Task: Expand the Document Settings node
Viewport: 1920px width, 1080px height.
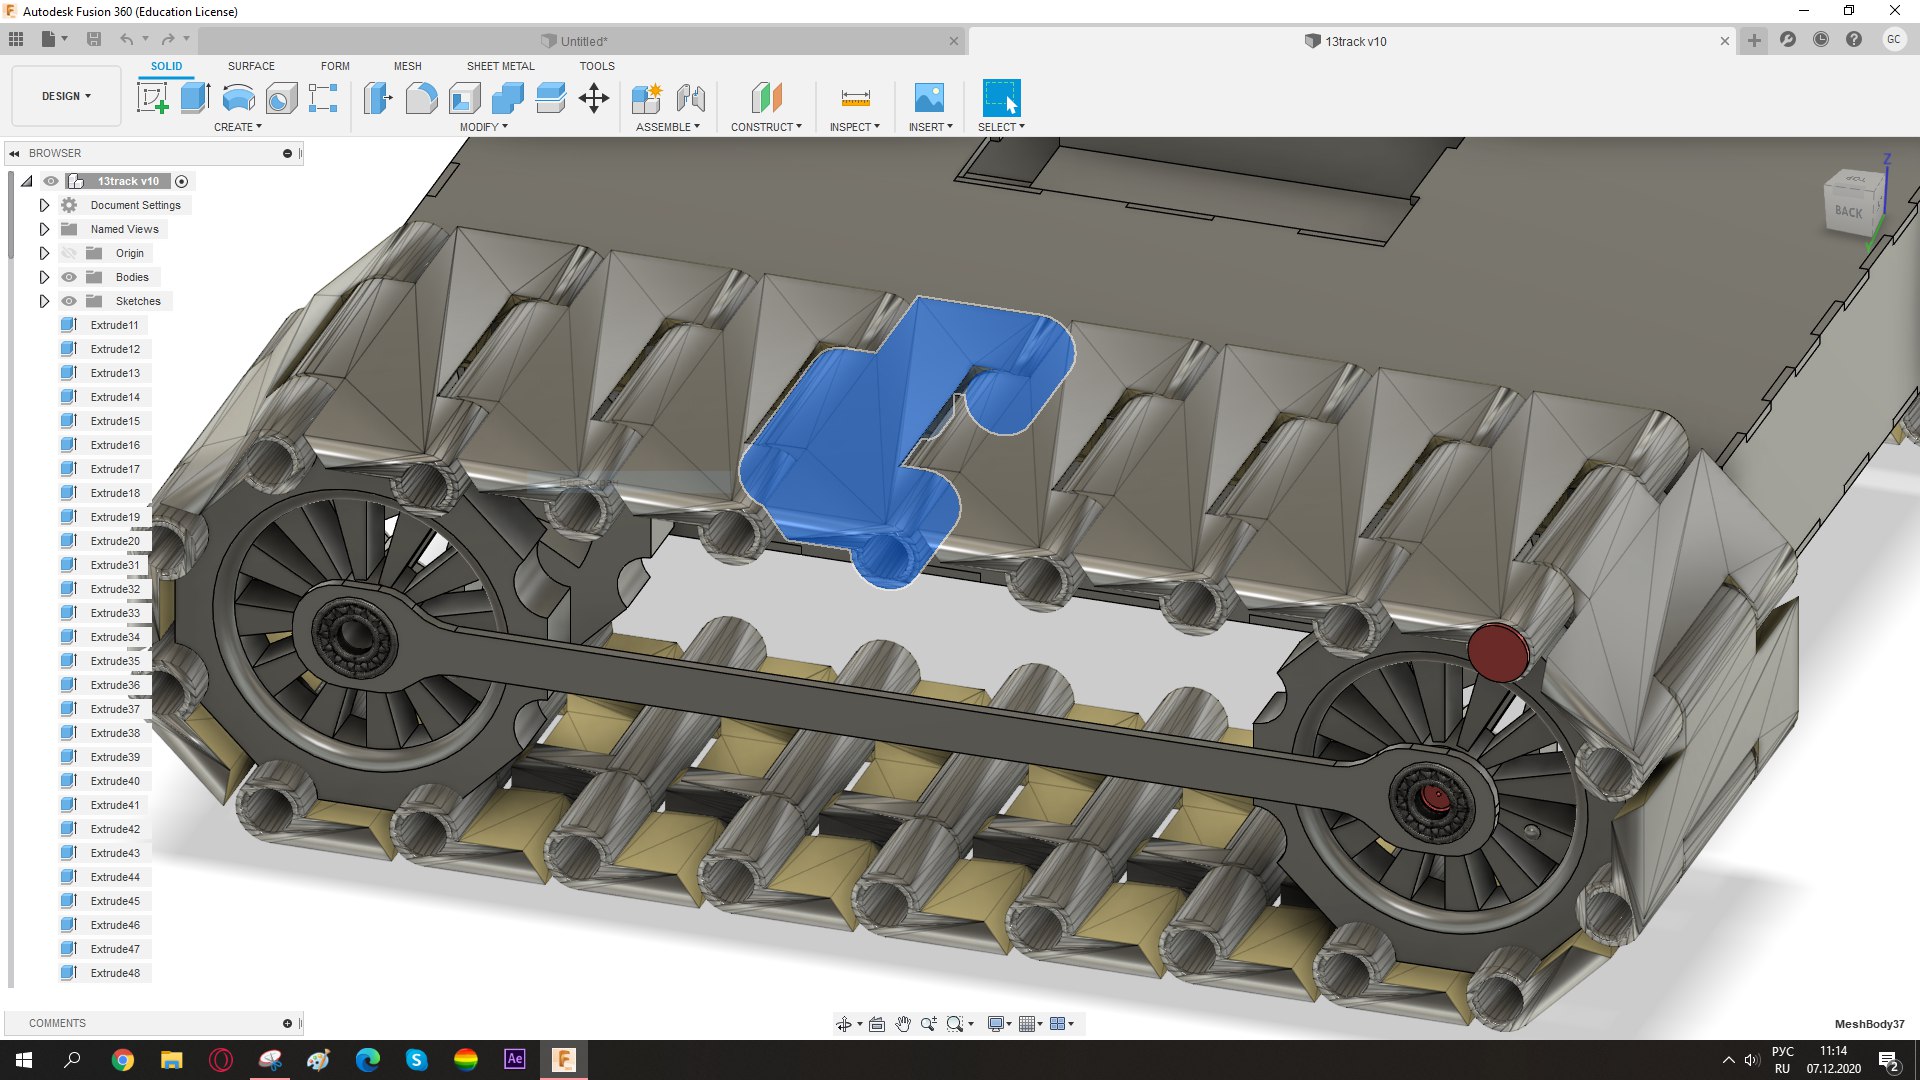Action: pos(44,205)
